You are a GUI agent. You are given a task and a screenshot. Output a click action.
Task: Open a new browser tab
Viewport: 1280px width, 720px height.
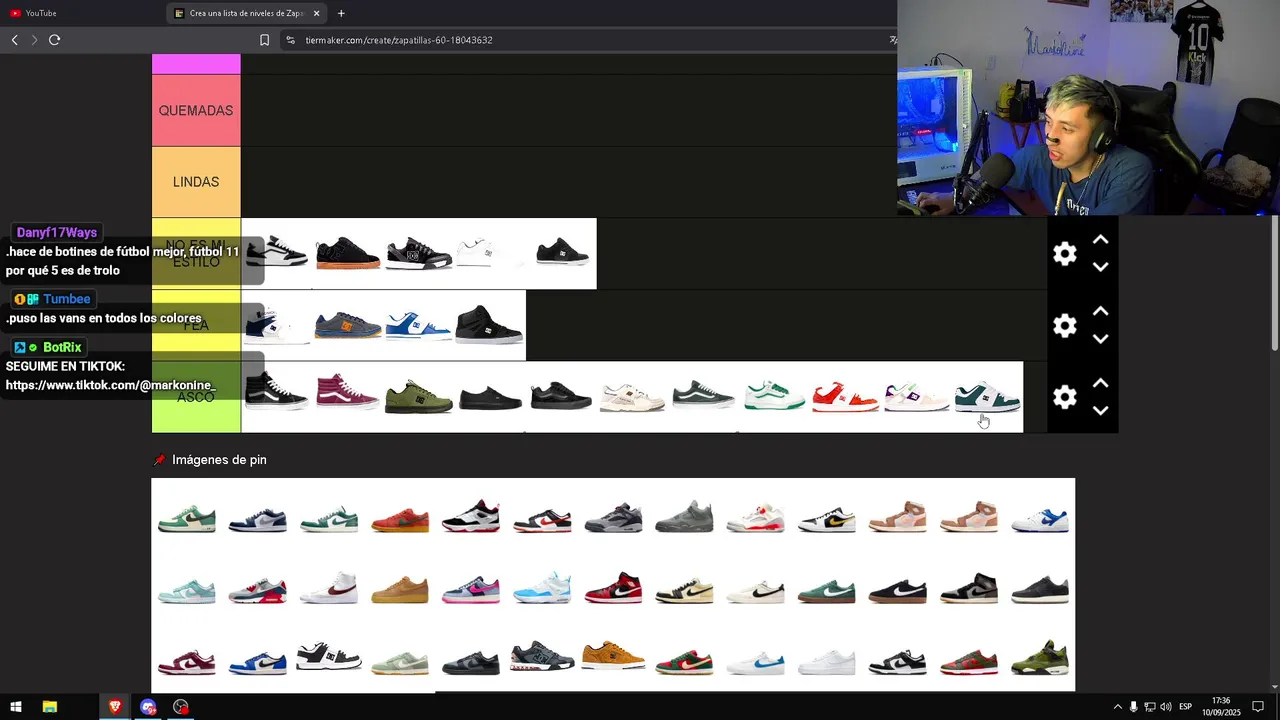[x=341, y=13]
